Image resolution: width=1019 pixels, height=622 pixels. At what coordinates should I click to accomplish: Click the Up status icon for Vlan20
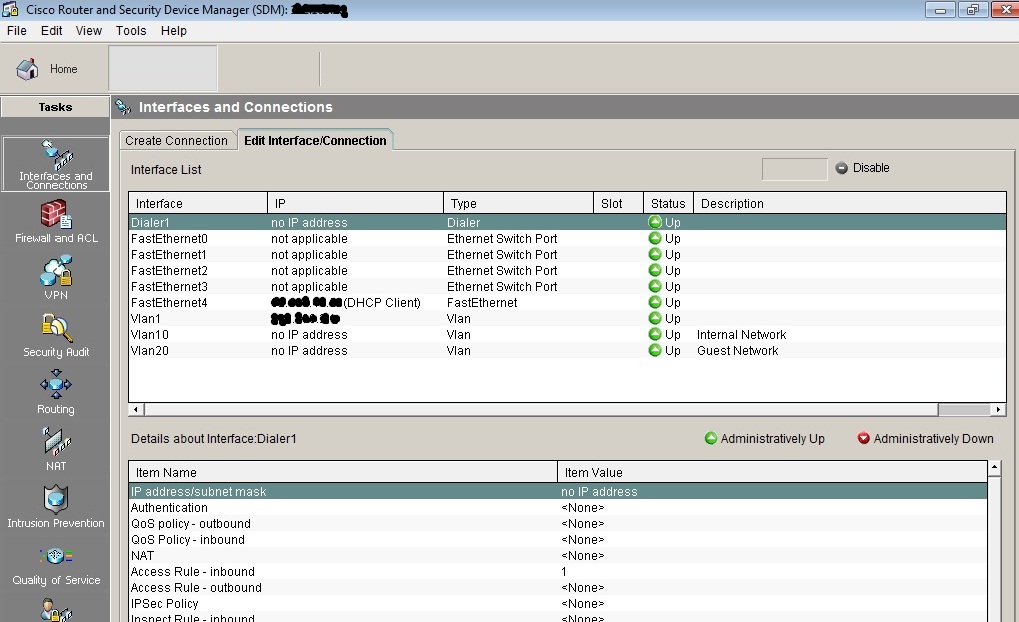click(x=654, y=350)
